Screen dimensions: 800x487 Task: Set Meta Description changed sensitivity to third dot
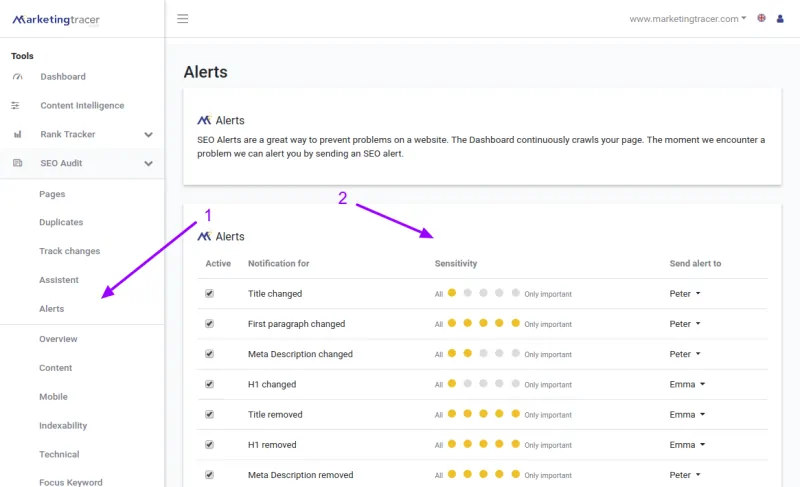483,353
